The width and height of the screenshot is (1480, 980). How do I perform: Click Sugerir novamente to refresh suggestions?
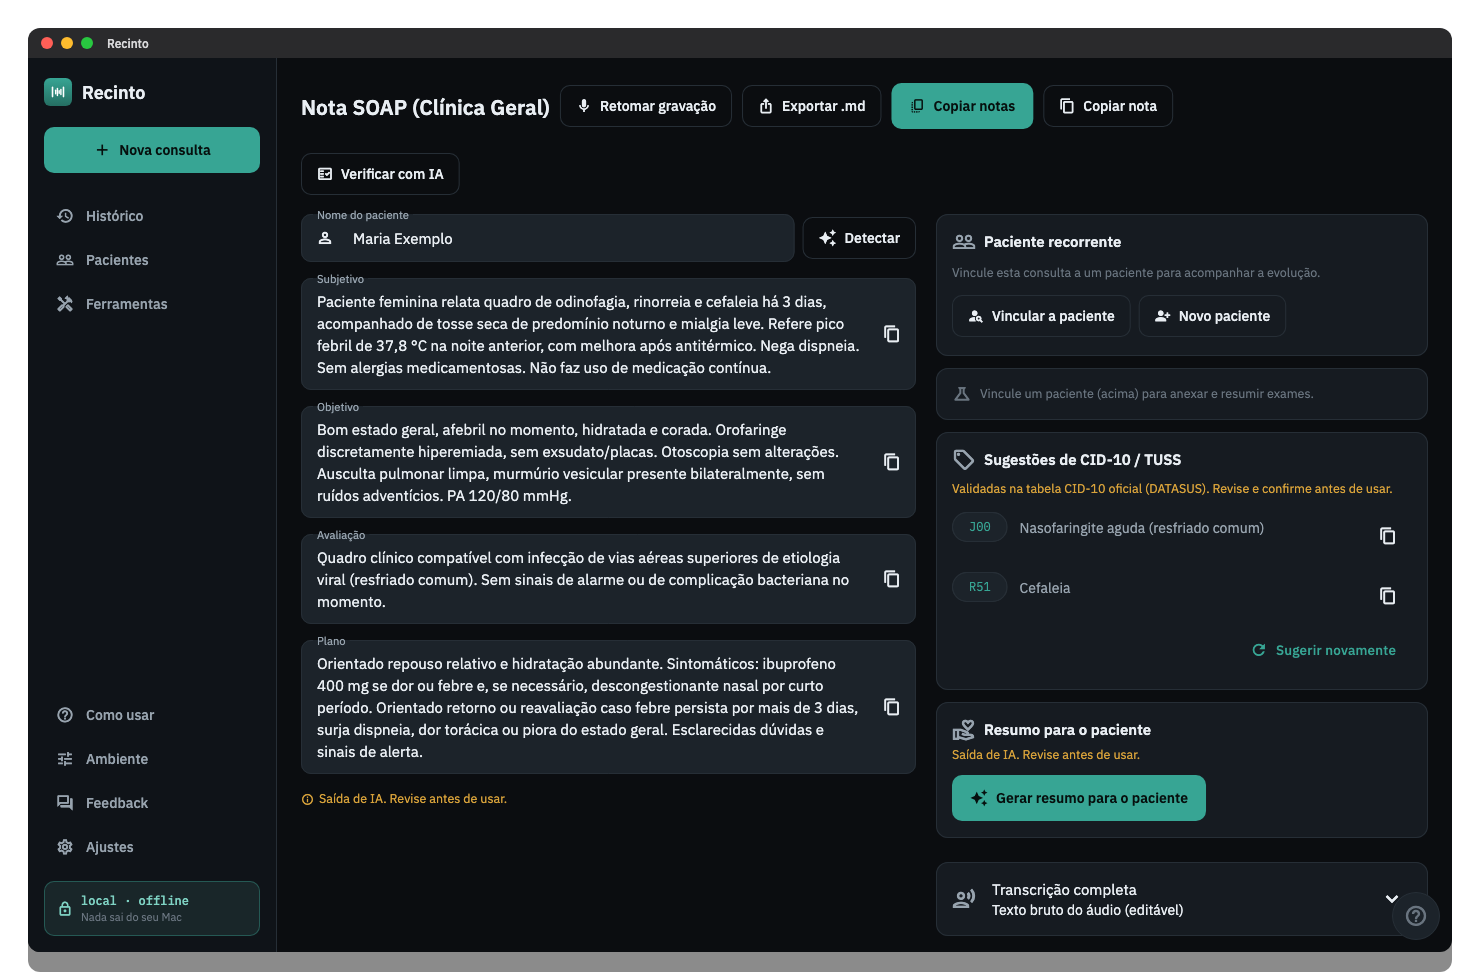tap(1324, 650)
